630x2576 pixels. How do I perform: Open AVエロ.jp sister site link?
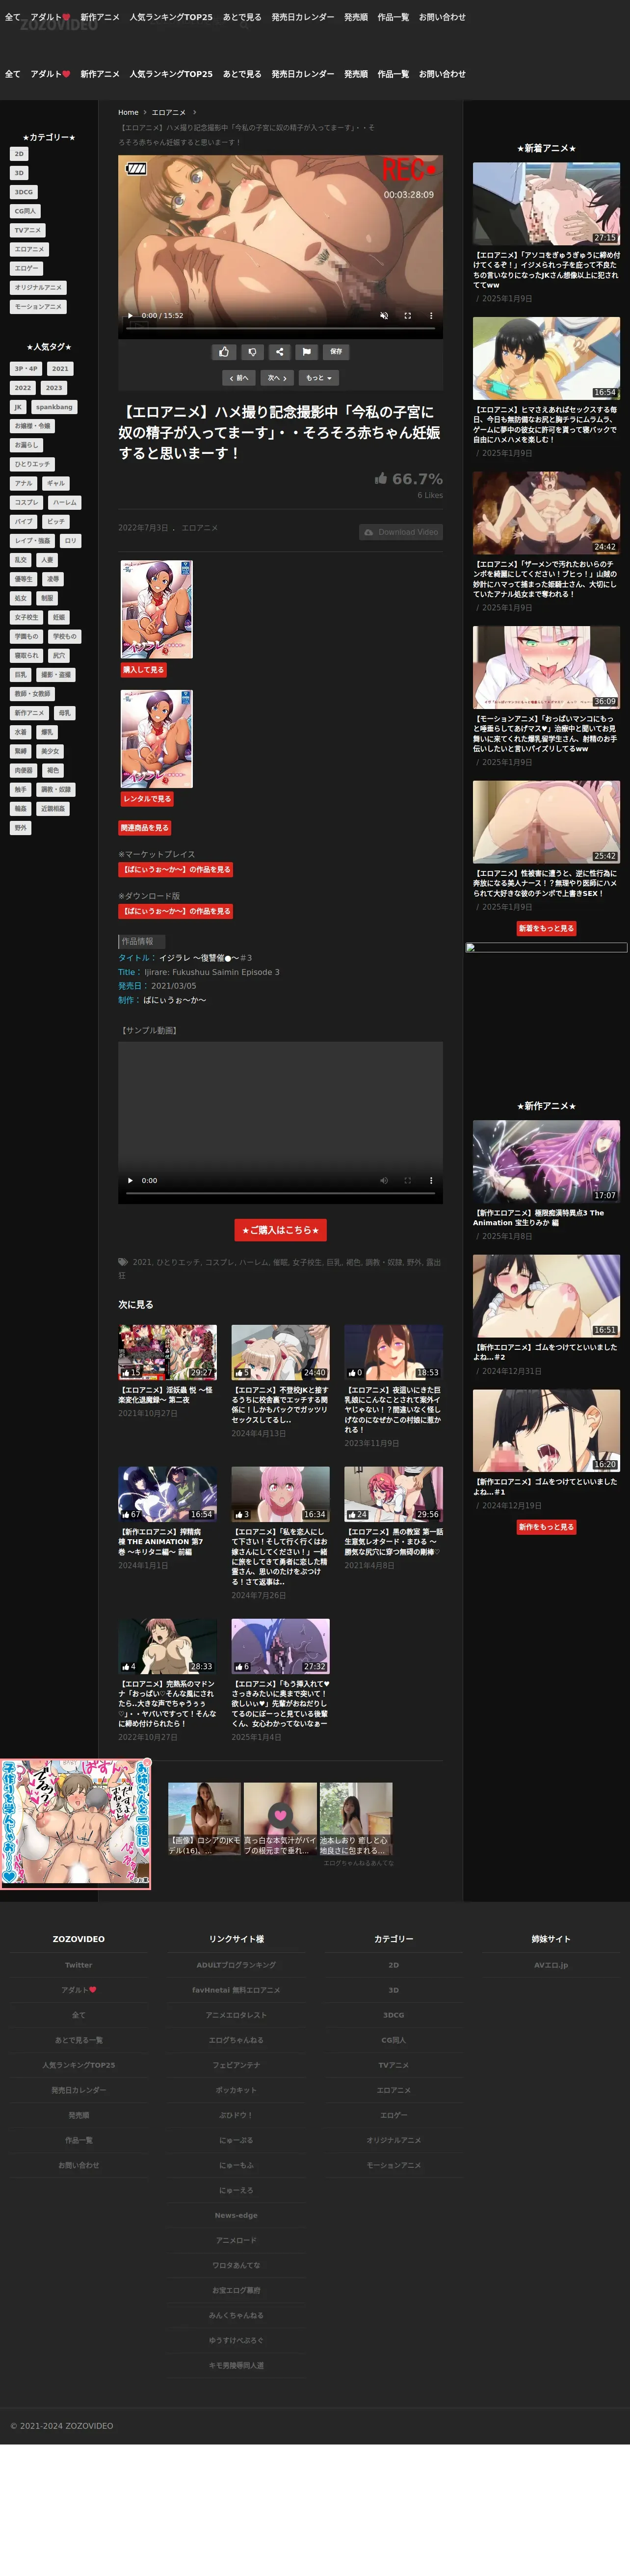551,1965
